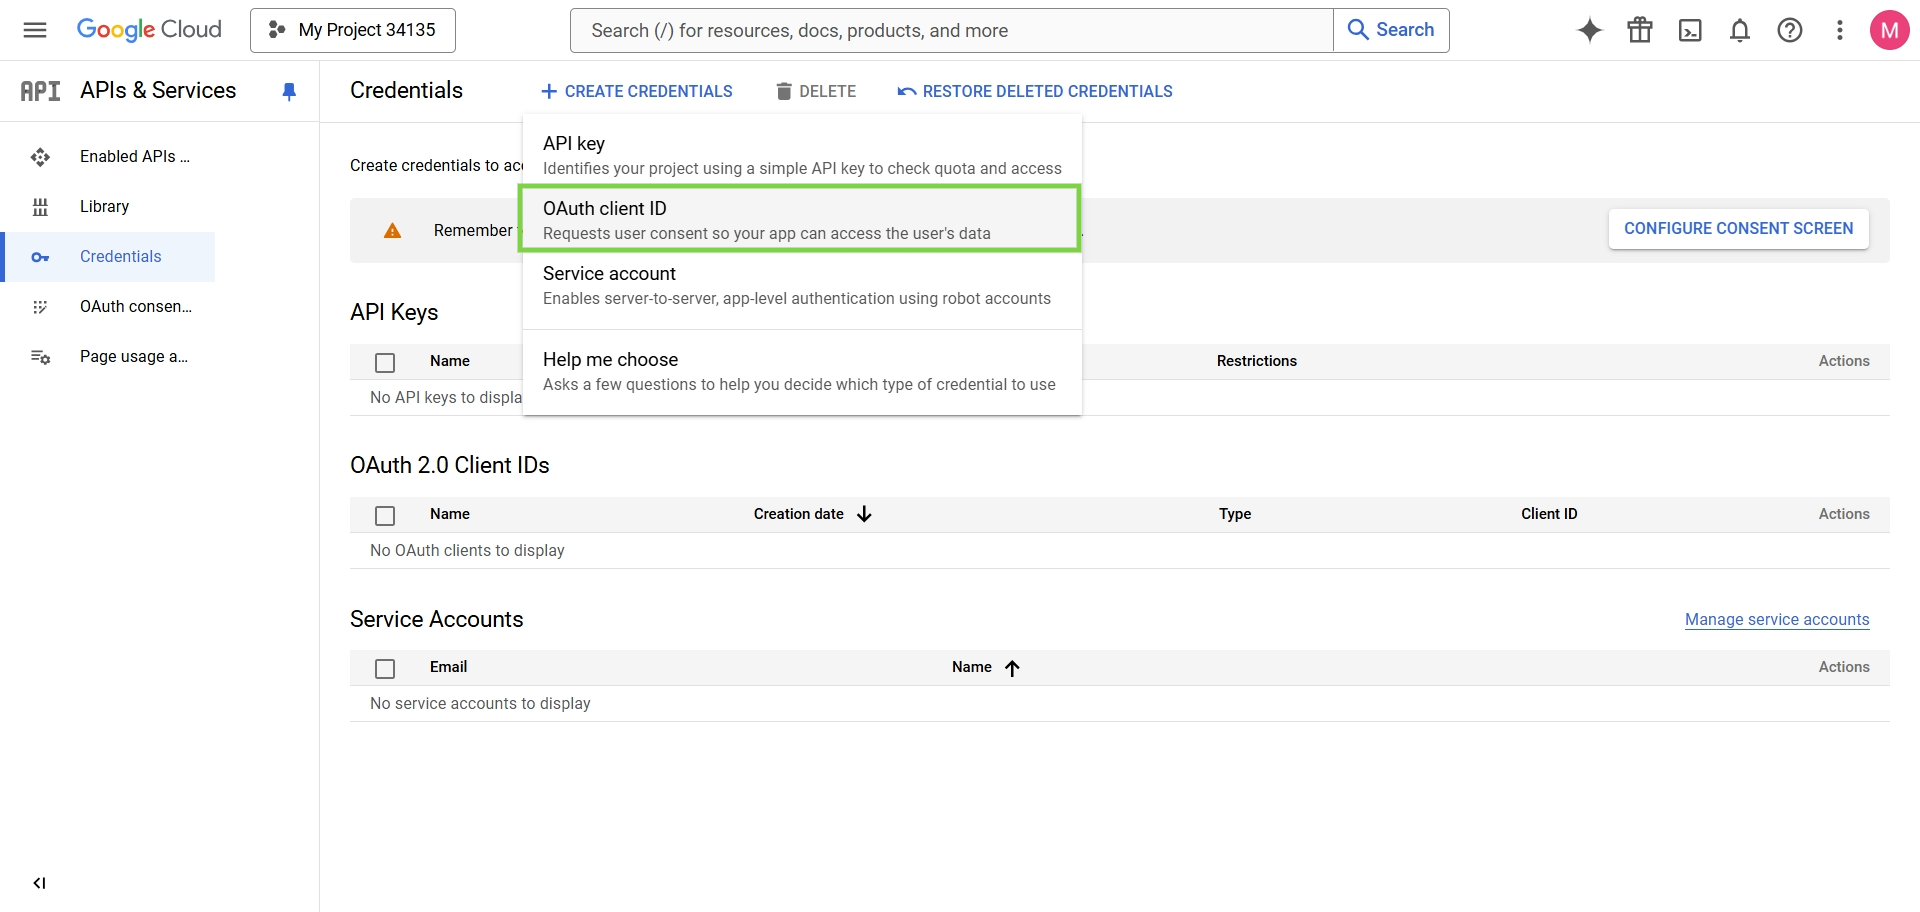Choose API key from the menu

tap(802, 155)
